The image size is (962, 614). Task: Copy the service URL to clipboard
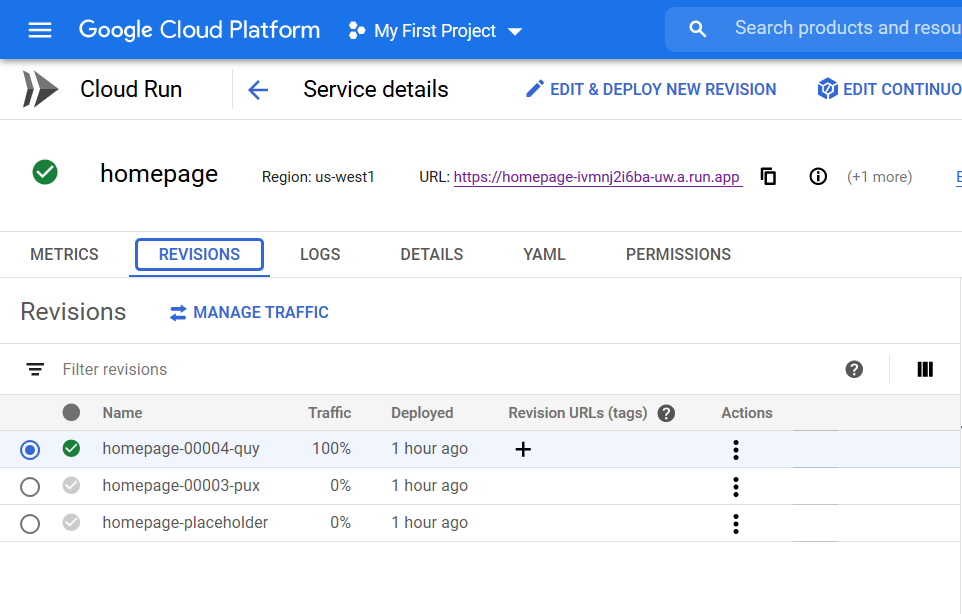[x=768, y=177]
